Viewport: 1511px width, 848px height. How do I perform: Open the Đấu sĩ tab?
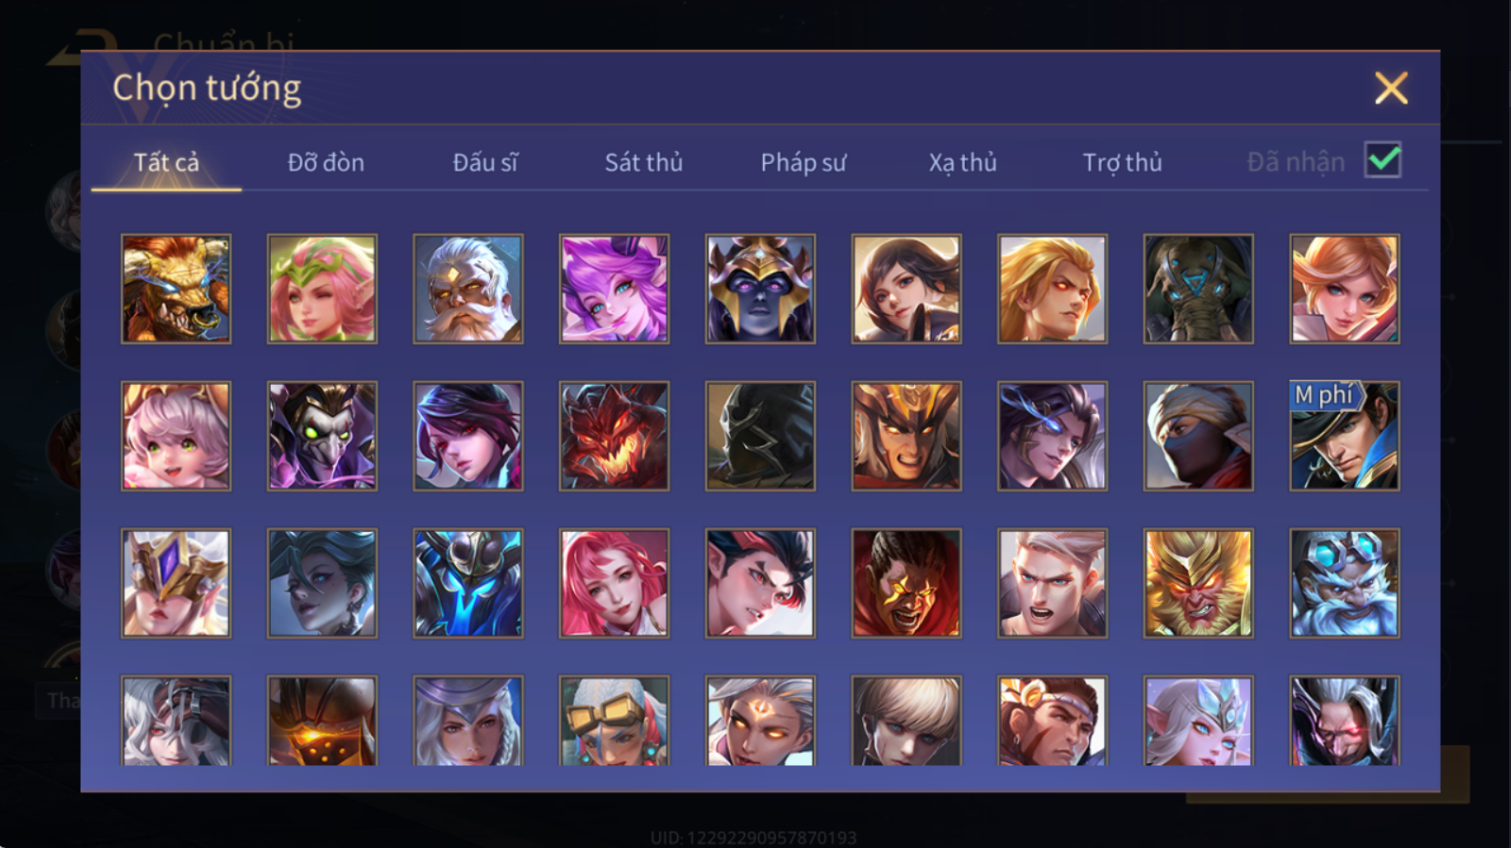(485, 162)
